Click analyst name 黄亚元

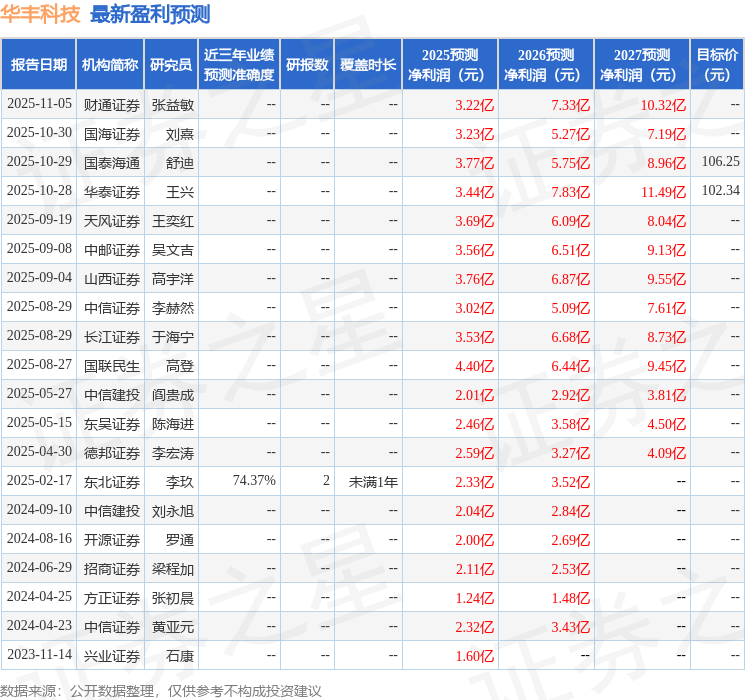[173, 627]
